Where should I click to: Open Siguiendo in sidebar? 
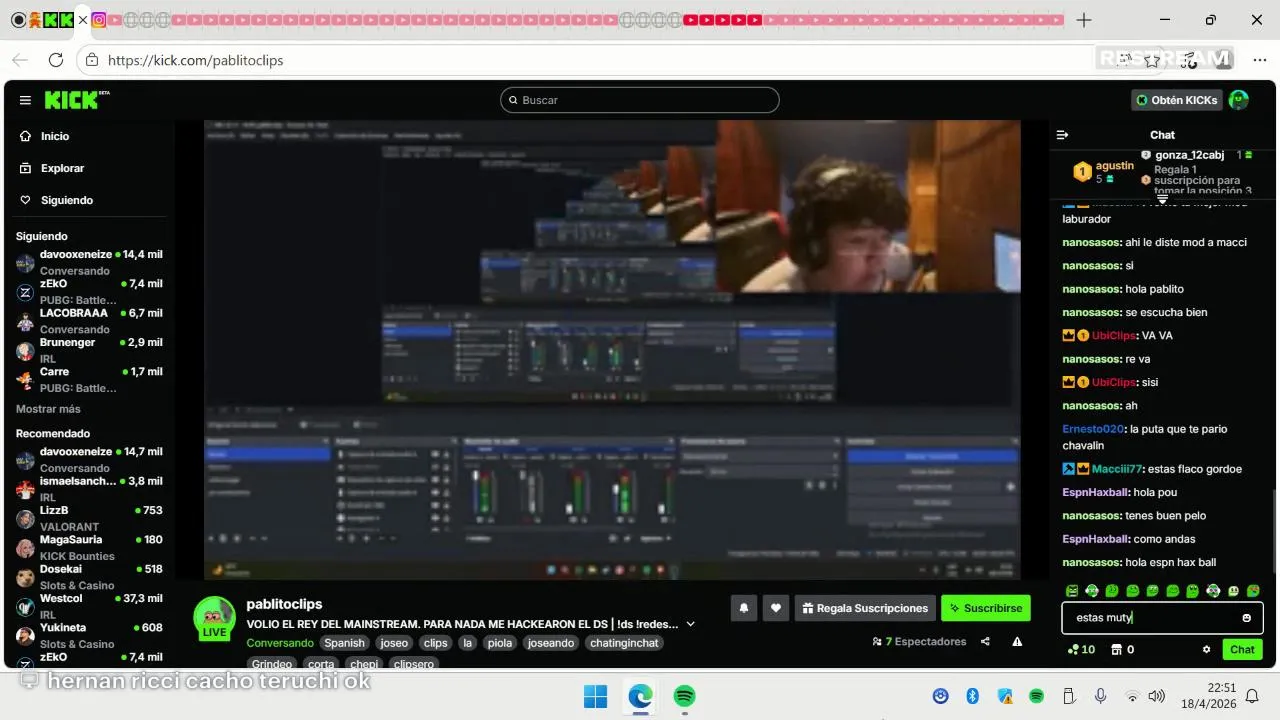click(x=66, y=200)
